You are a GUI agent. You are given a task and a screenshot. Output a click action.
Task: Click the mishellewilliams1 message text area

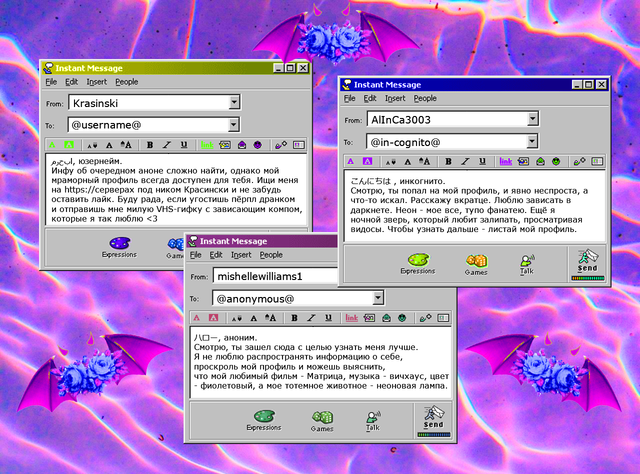(x=320, y=360)
